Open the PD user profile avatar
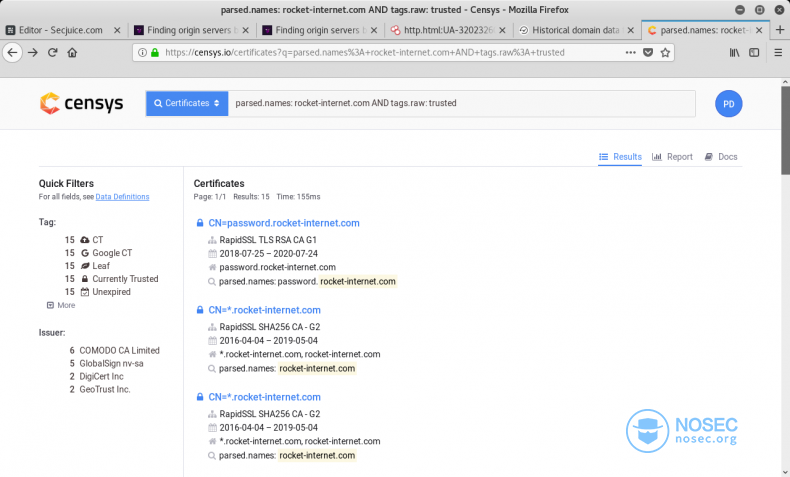 (x=728, y=104)
